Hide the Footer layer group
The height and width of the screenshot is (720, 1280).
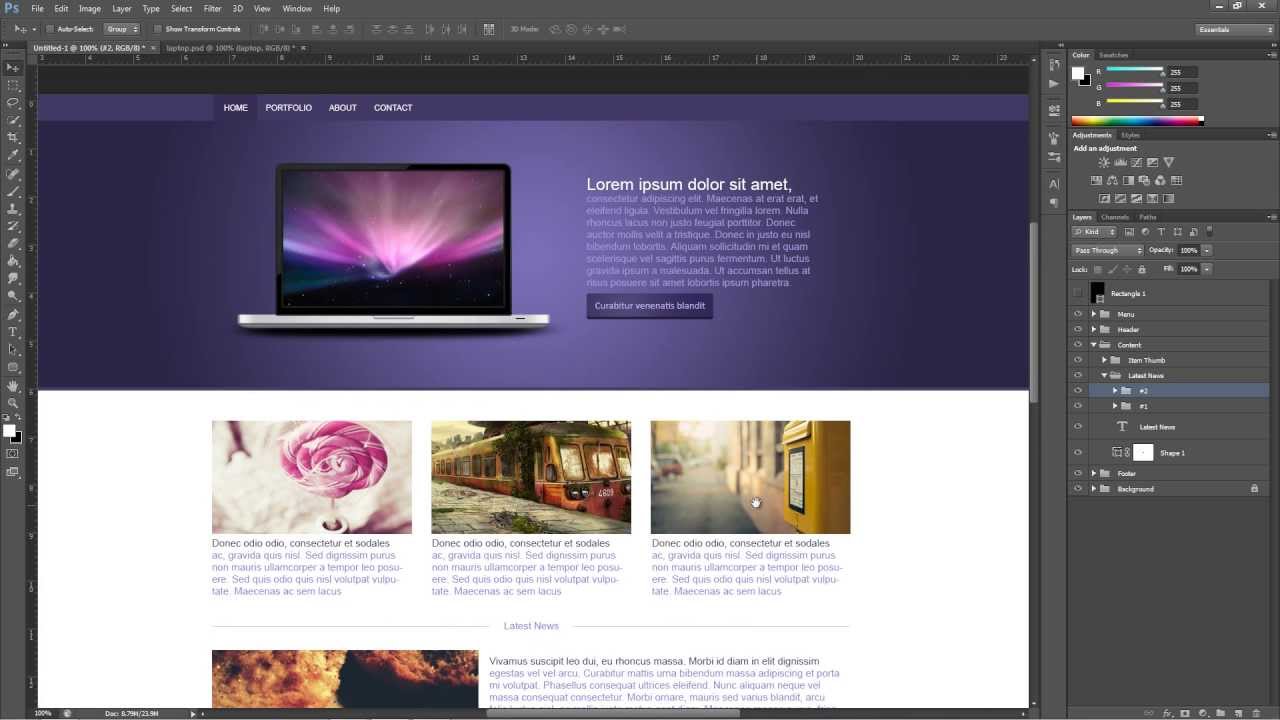1078,473
